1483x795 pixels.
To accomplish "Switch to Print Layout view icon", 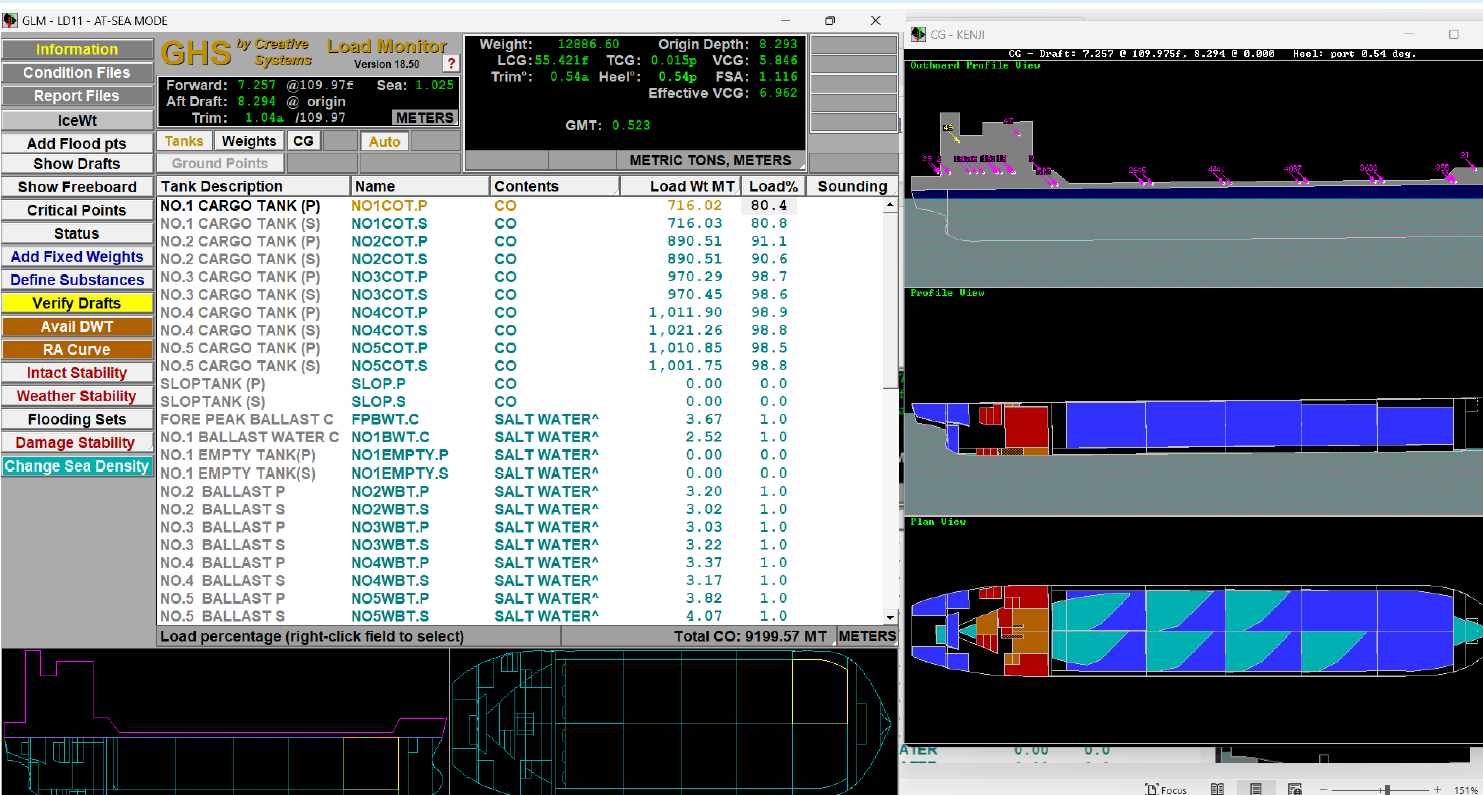I will pos(1256,789).
